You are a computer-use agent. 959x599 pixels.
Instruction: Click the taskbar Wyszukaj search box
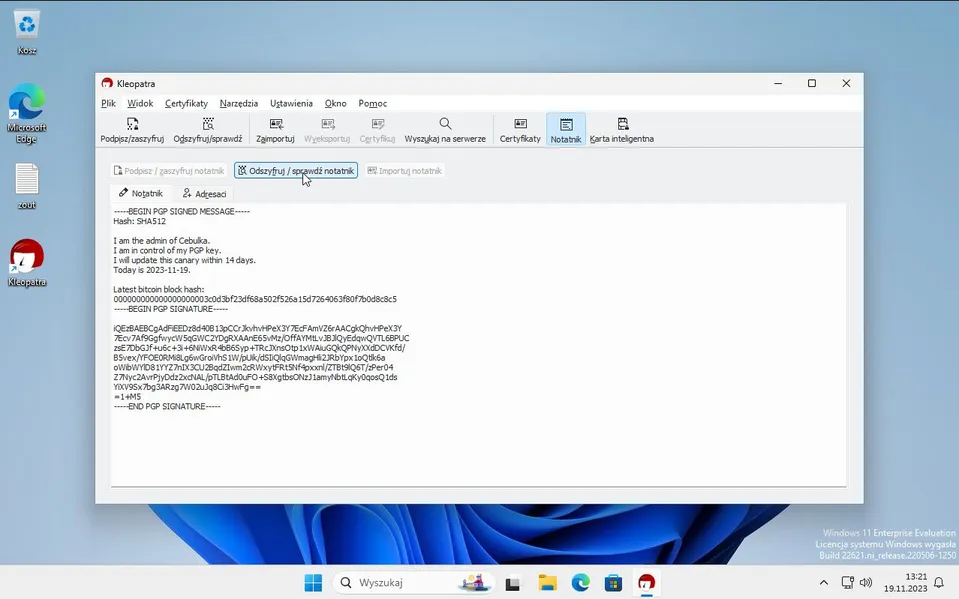tap(413, 582)
